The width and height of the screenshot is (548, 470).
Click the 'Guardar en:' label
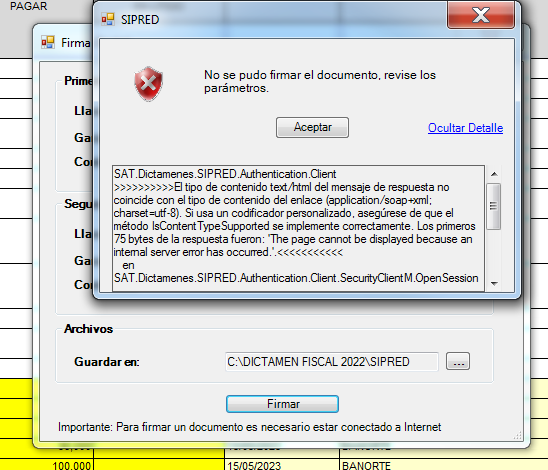click(x=107, y=362)
